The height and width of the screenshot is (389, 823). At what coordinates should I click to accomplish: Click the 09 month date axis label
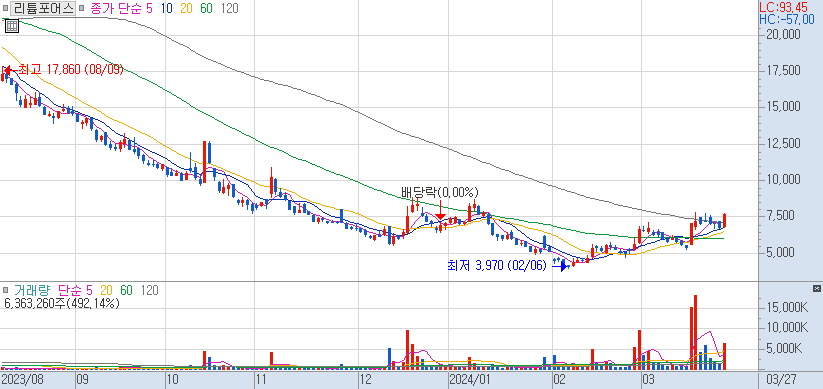(x=82, y=379)
